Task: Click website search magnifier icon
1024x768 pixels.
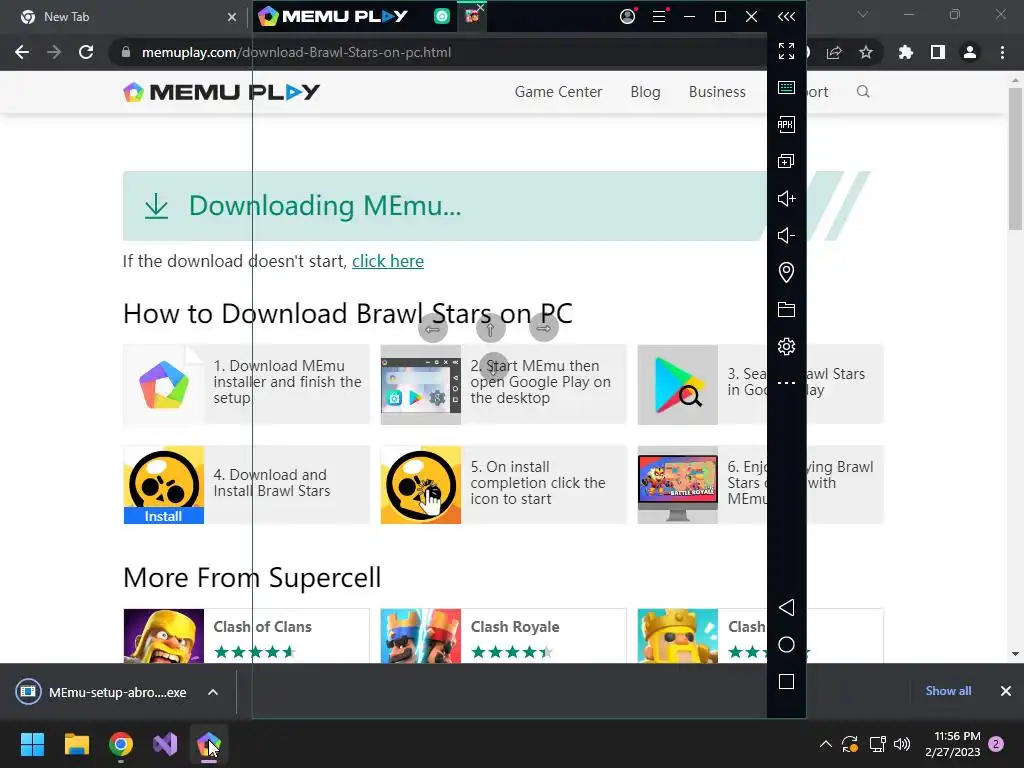Action: [863, 91]
